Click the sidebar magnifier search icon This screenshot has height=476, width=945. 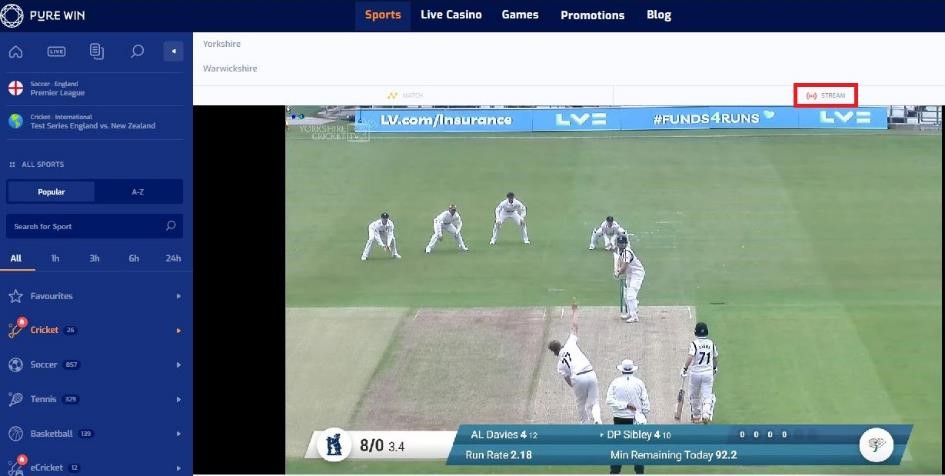pyautogui.click(x=138, y=51)
